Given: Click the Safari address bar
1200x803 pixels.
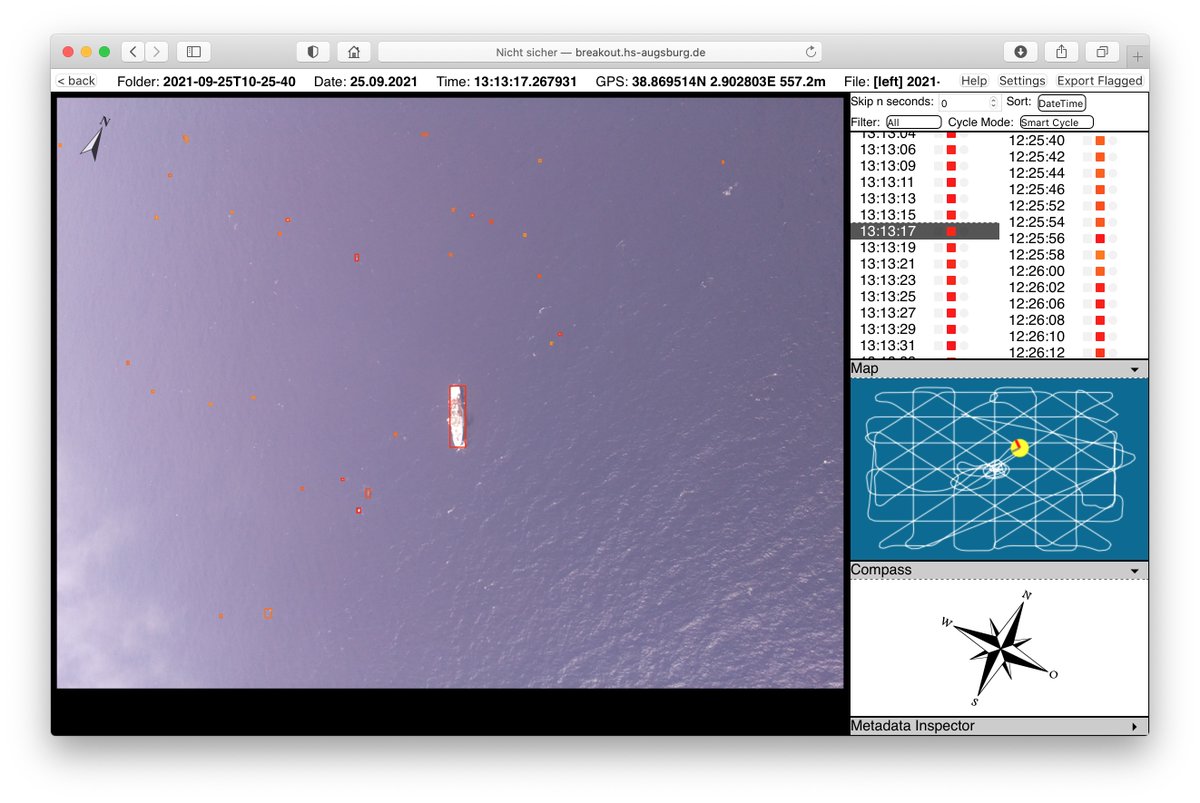Looking at the screenshot, I should 600,51.
